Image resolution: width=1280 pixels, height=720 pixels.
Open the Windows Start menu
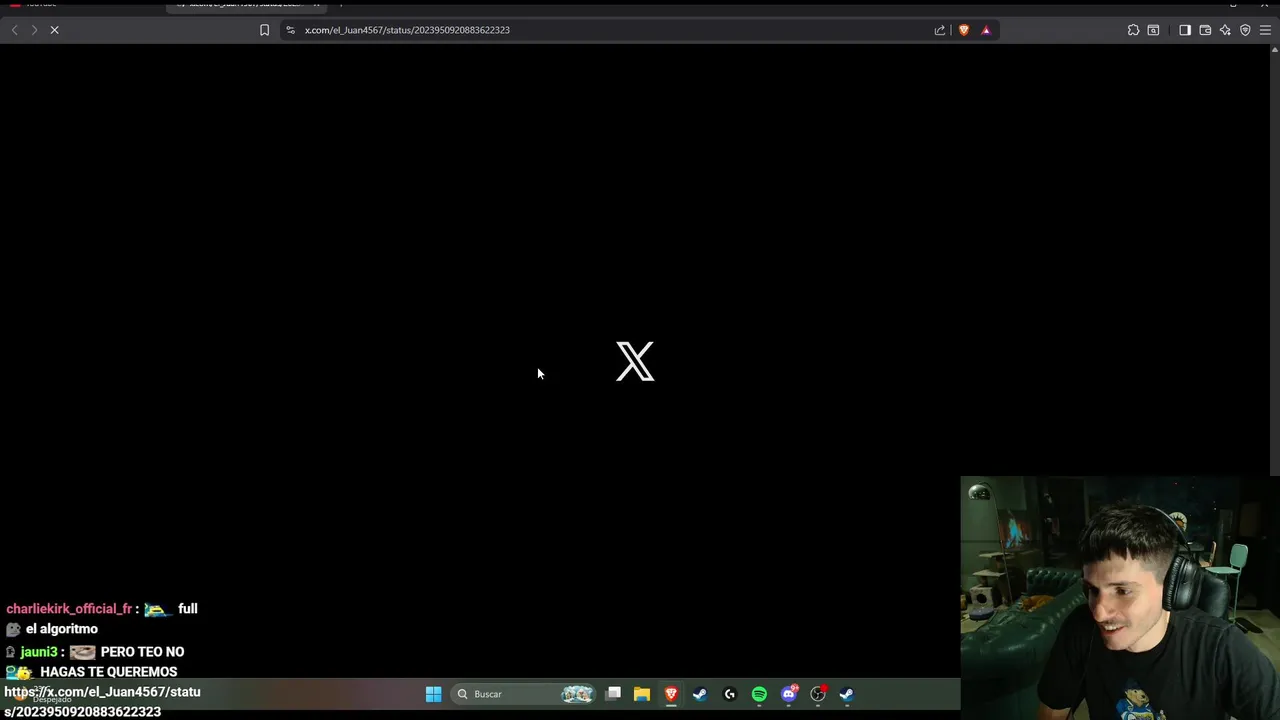[433, 694]
